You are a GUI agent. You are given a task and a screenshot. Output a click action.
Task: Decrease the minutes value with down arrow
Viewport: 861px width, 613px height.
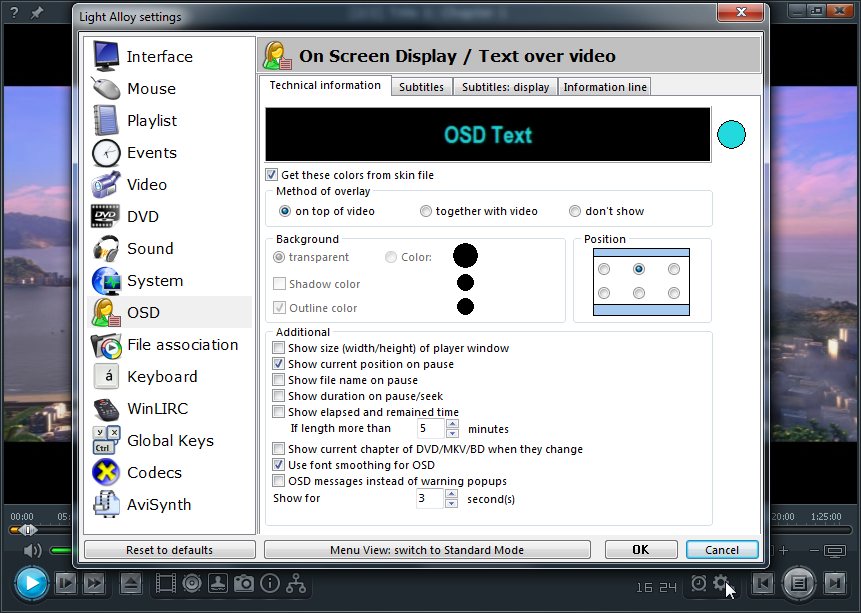point(452,433)
